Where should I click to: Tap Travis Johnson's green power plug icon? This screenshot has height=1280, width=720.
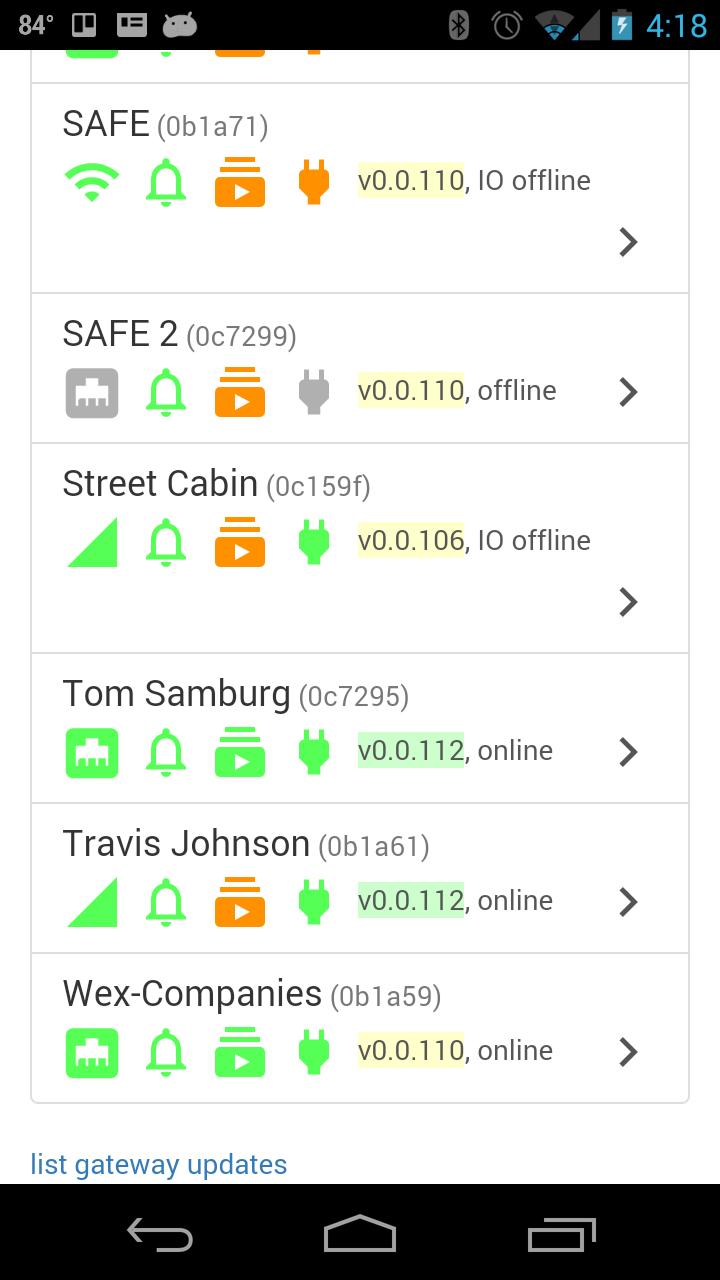pyautogui.click(x=314, y=902)
